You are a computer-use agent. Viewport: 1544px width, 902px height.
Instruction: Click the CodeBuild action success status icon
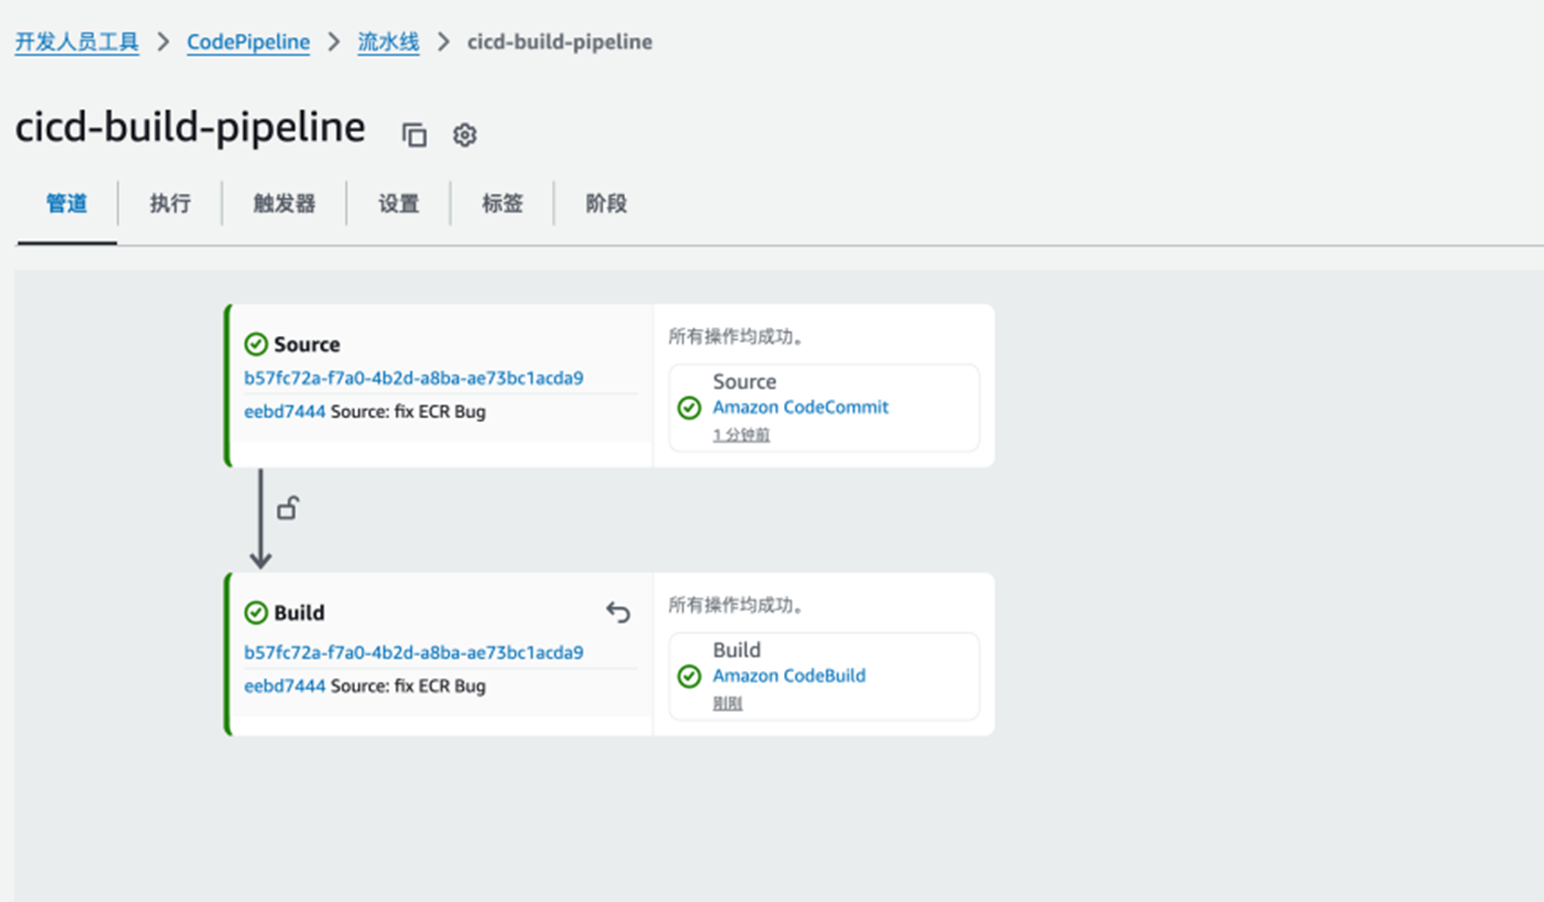(689, 676)
